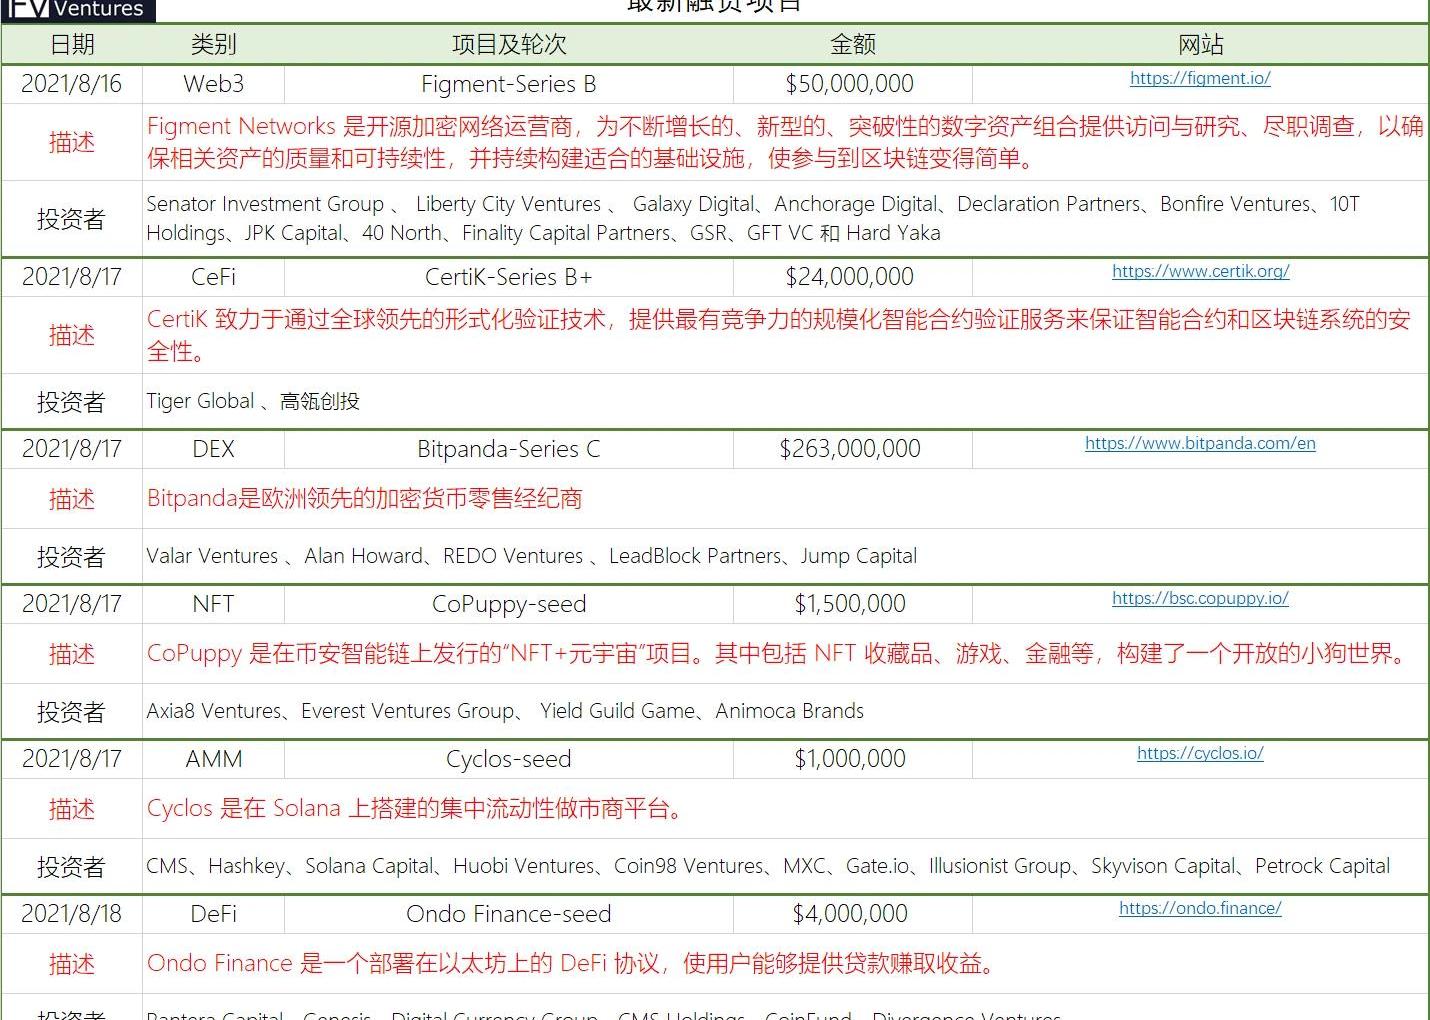This screenshot has height=1020, width=1430.
Task: Click the $263,000,000 amount cell
Action: pos(850,449)
